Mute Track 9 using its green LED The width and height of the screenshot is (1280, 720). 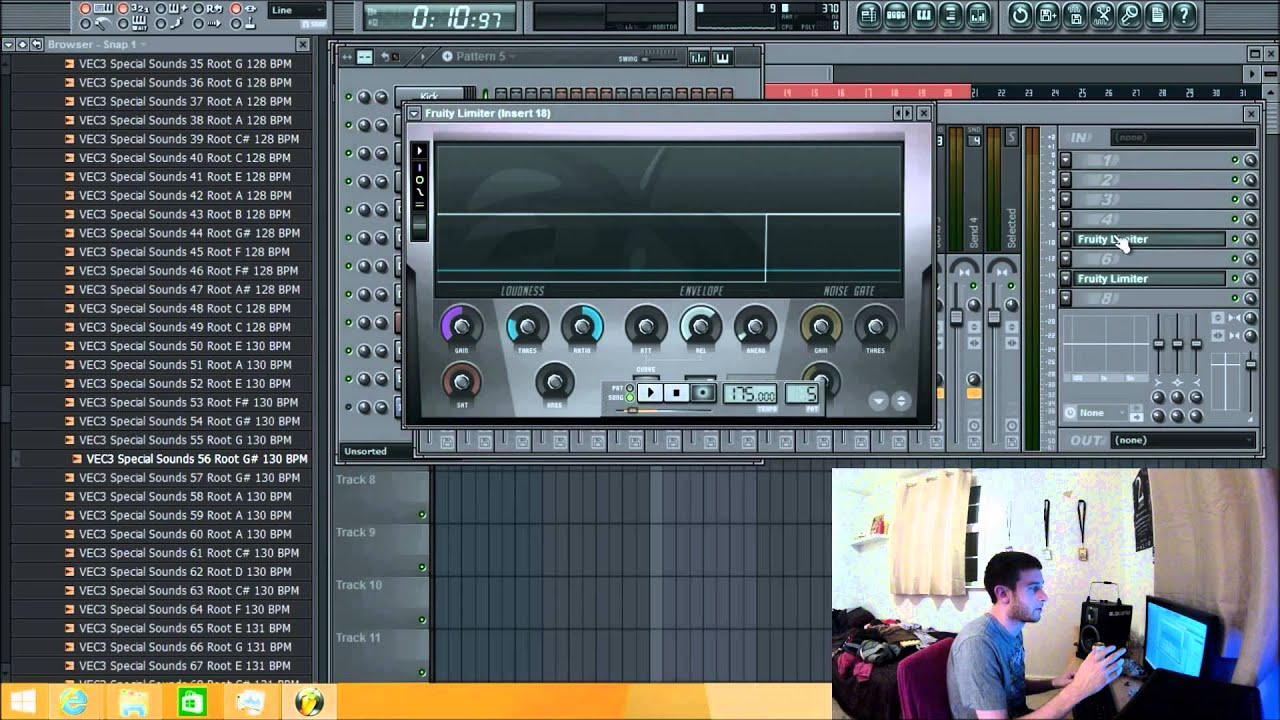click(422, 568)
